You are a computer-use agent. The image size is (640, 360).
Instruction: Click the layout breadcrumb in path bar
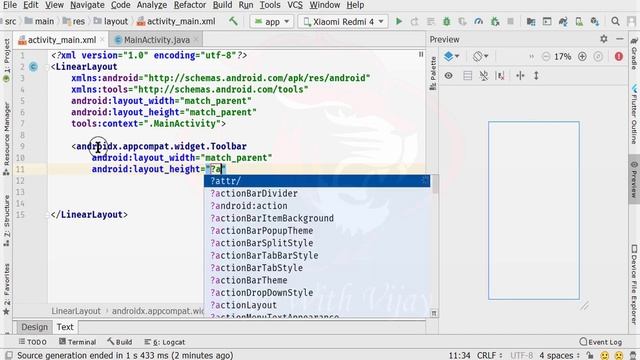111,21
